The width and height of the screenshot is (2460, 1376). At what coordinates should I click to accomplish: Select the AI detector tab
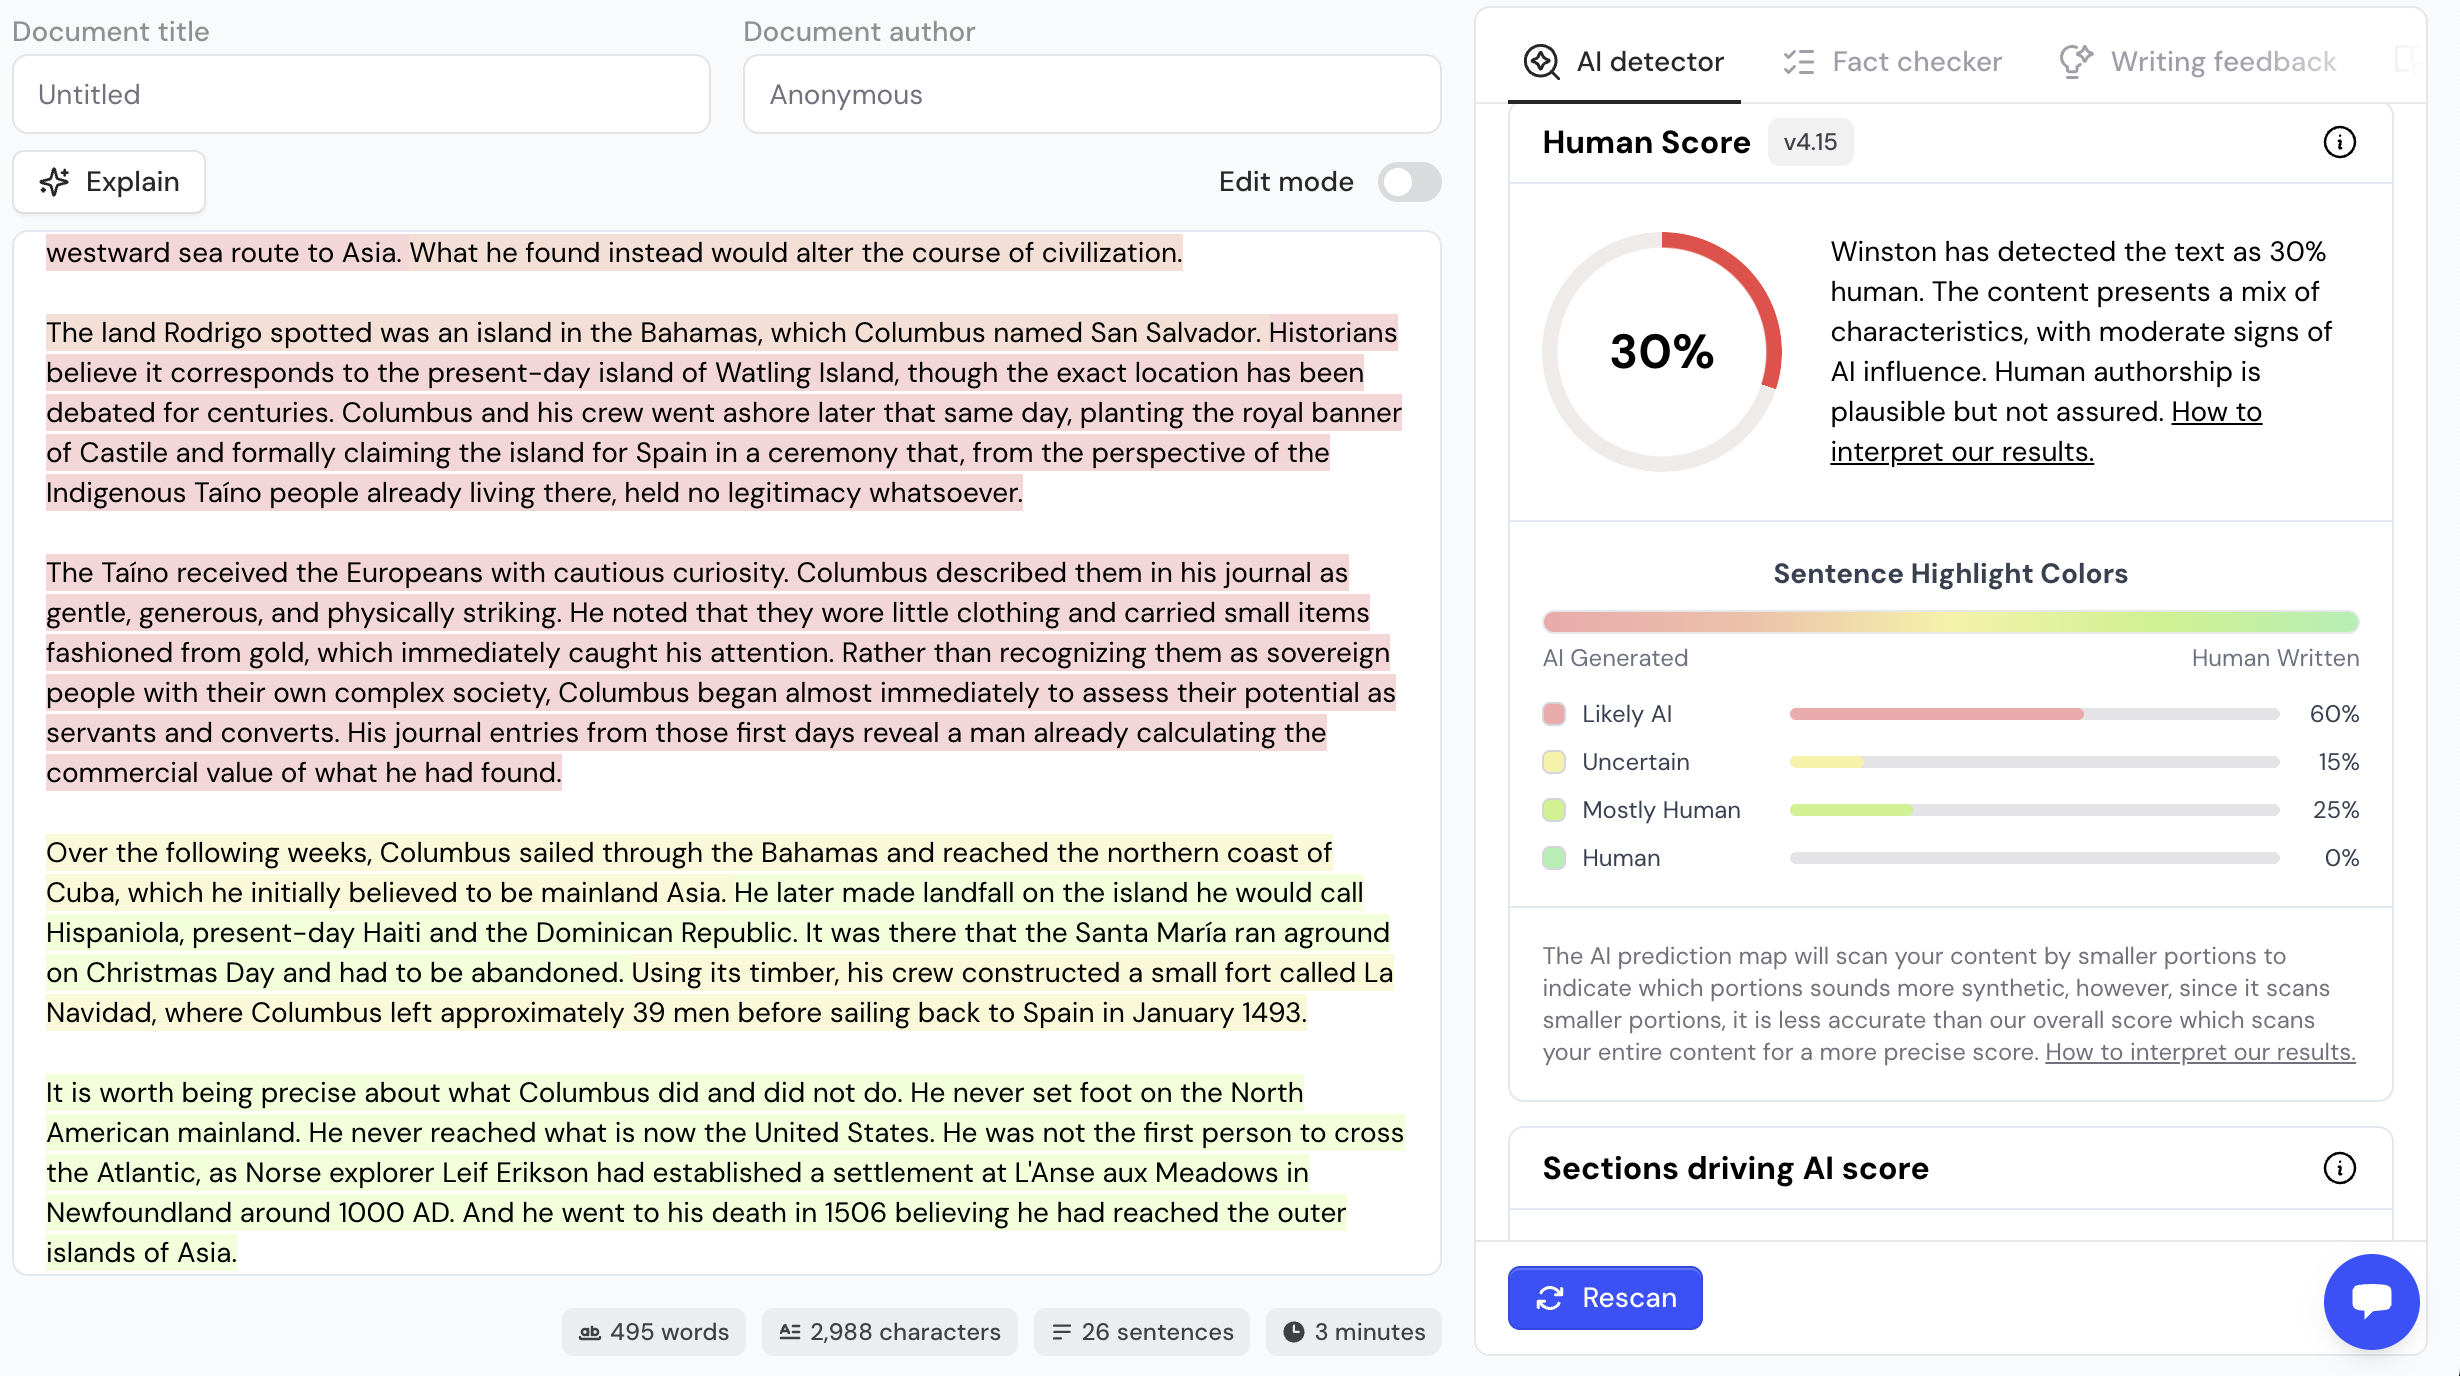[1624, 62]
